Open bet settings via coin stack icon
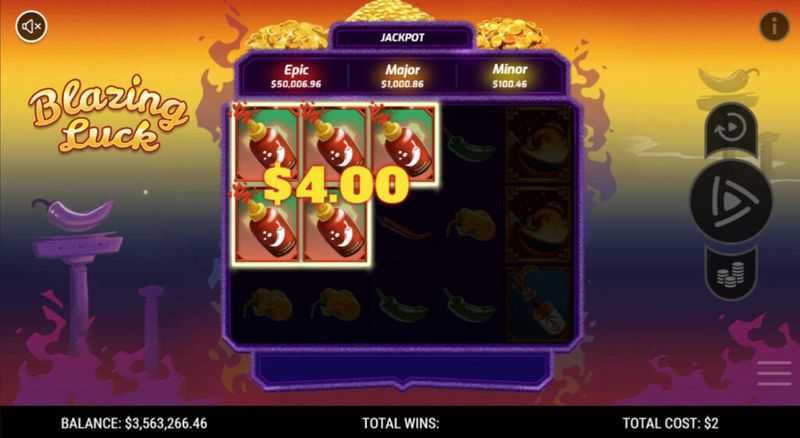Viewport: 800px width, 438px height. (731, 275)
